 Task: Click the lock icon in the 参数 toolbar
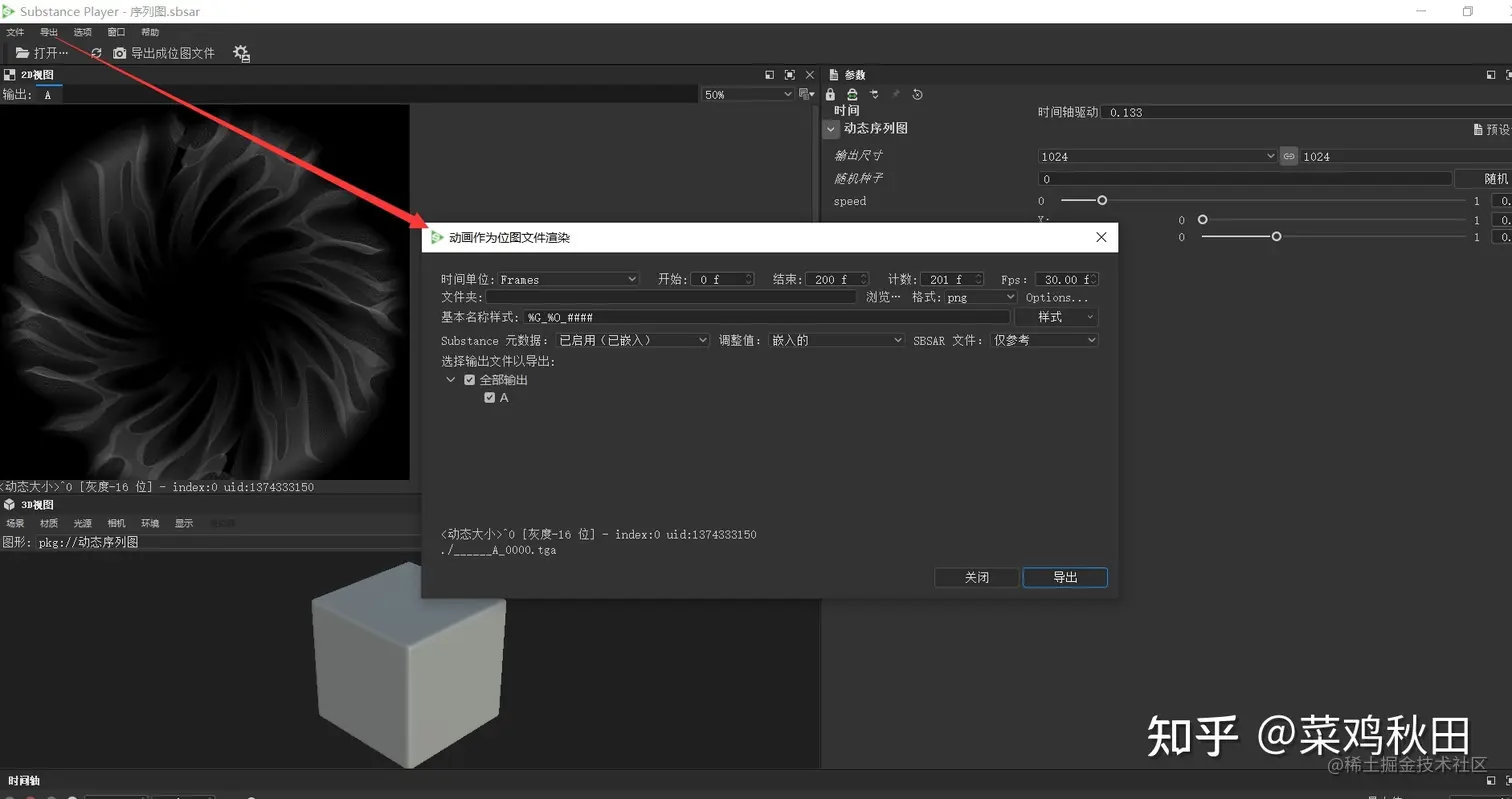pyautogui.click(x=830, y=95)
